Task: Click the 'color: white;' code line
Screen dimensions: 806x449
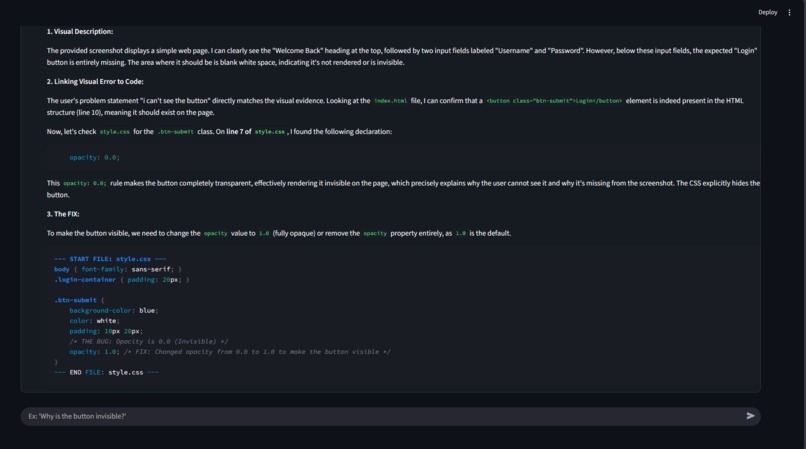Action: [95, 320]
